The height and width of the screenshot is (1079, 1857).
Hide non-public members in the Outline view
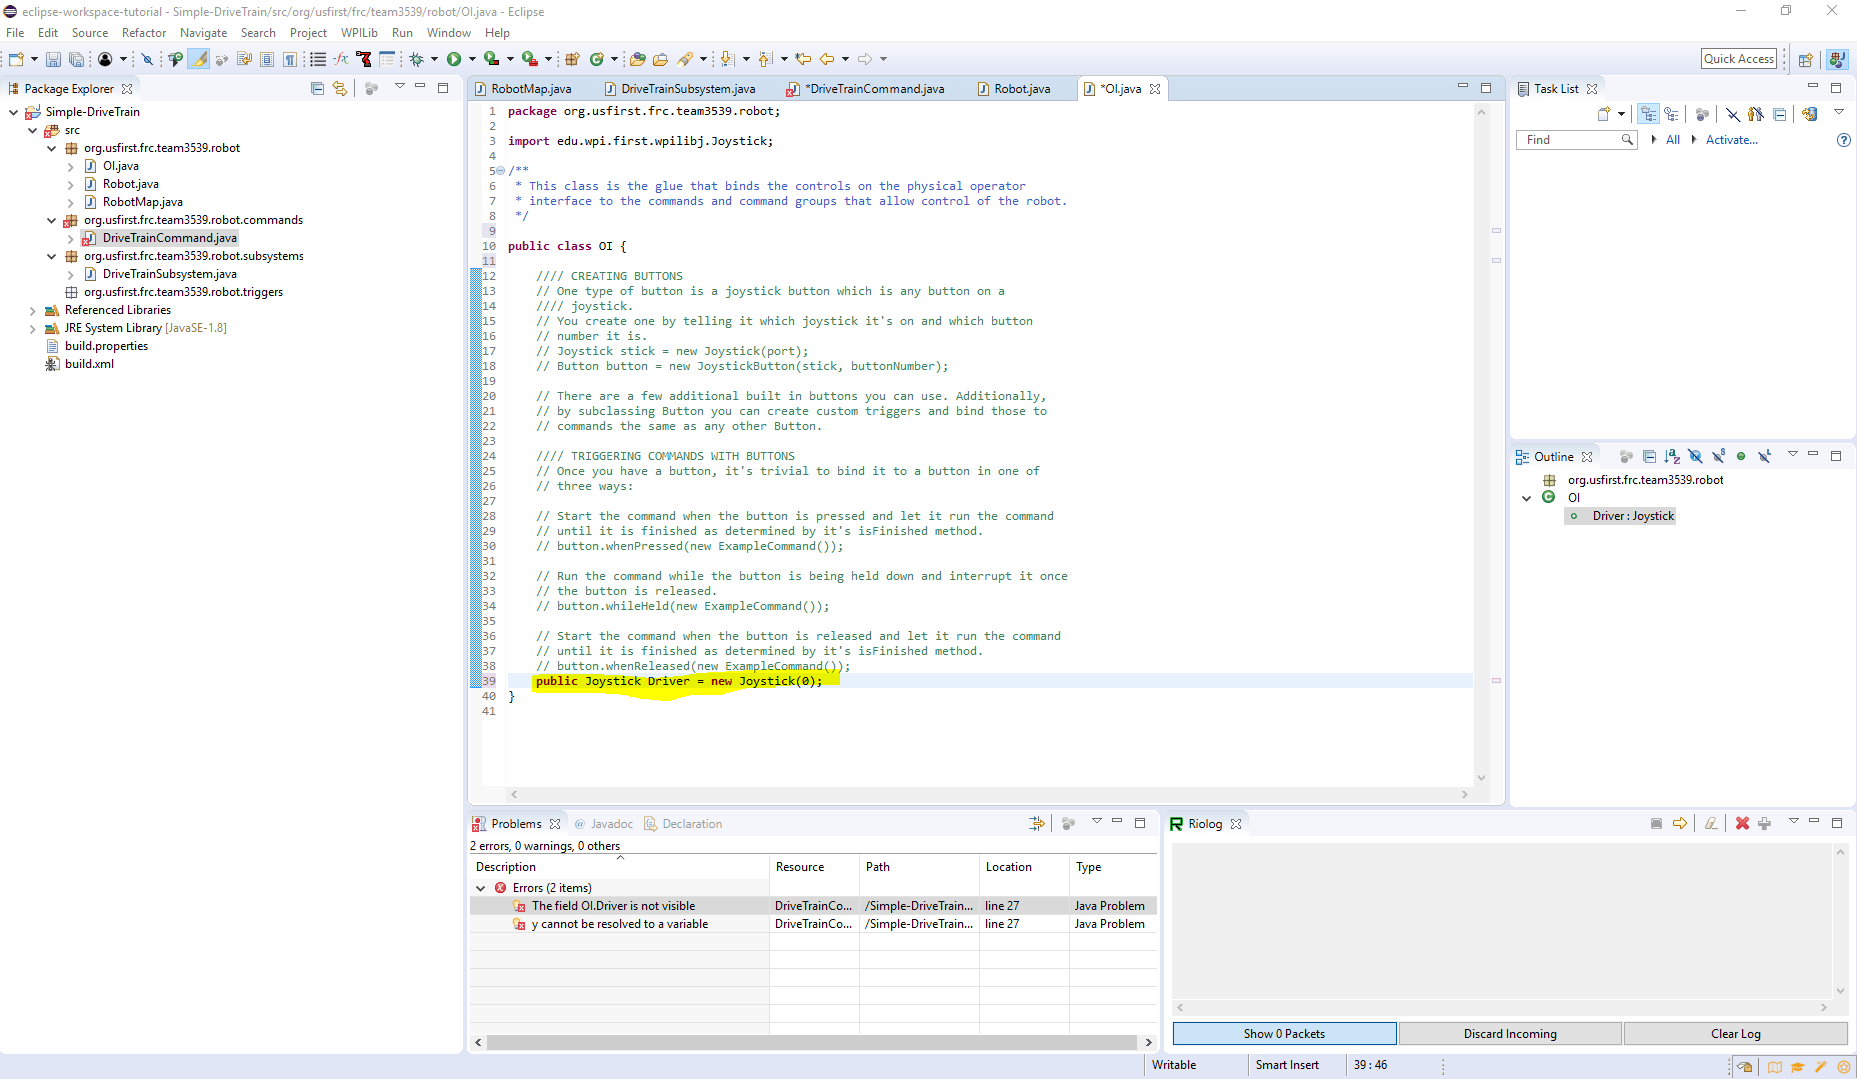(x=1741, y=455)
